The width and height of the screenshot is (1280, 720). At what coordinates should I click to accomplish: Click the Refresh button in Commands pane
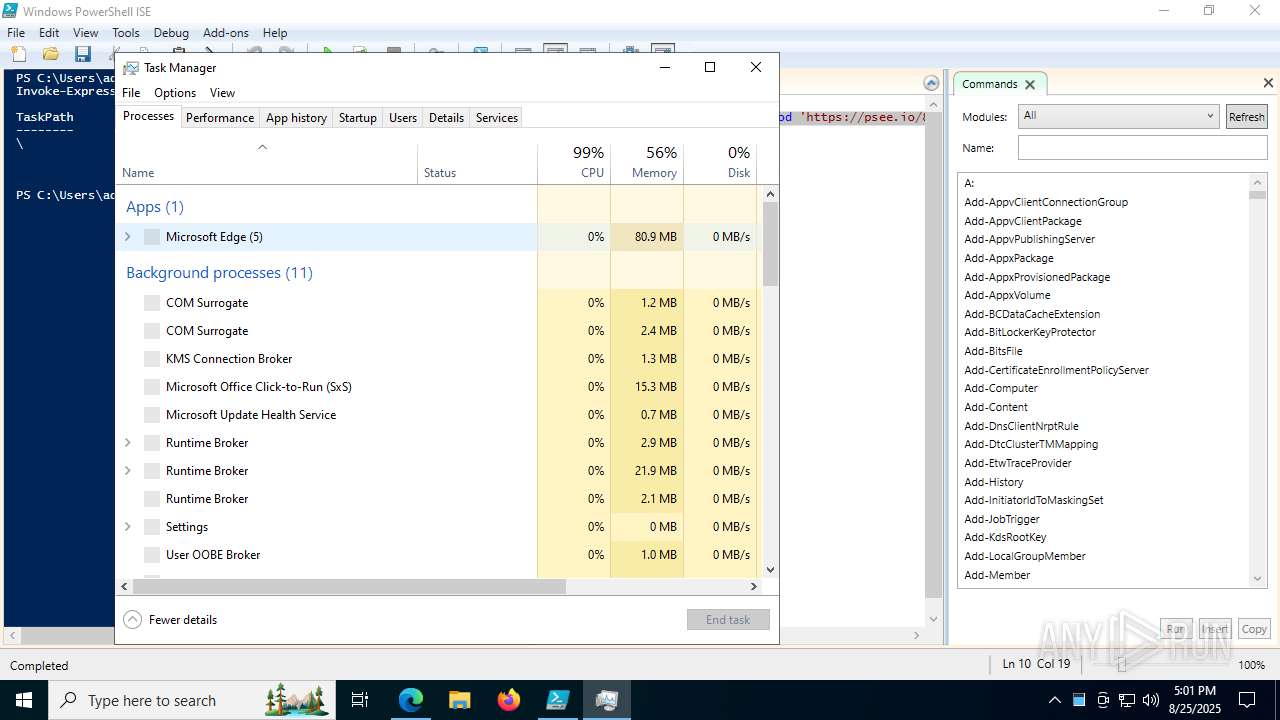1246,117
